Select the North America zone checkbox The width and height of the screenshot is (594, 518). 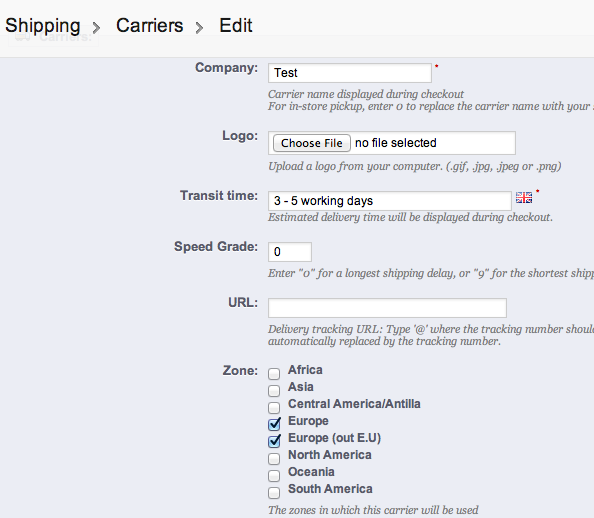pos(274,459)
